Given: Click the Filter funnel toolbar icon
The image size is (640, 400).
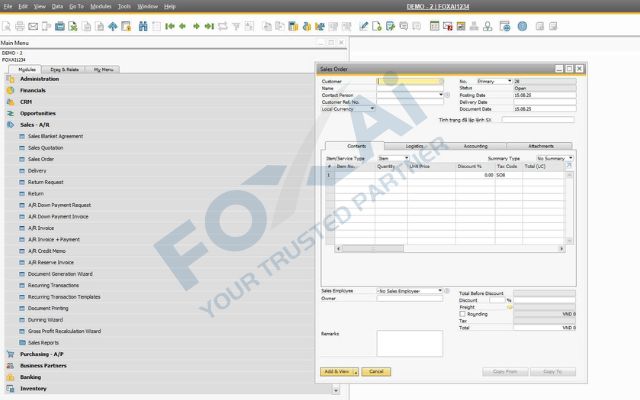Looking at the screenshot, I should 236,27.
